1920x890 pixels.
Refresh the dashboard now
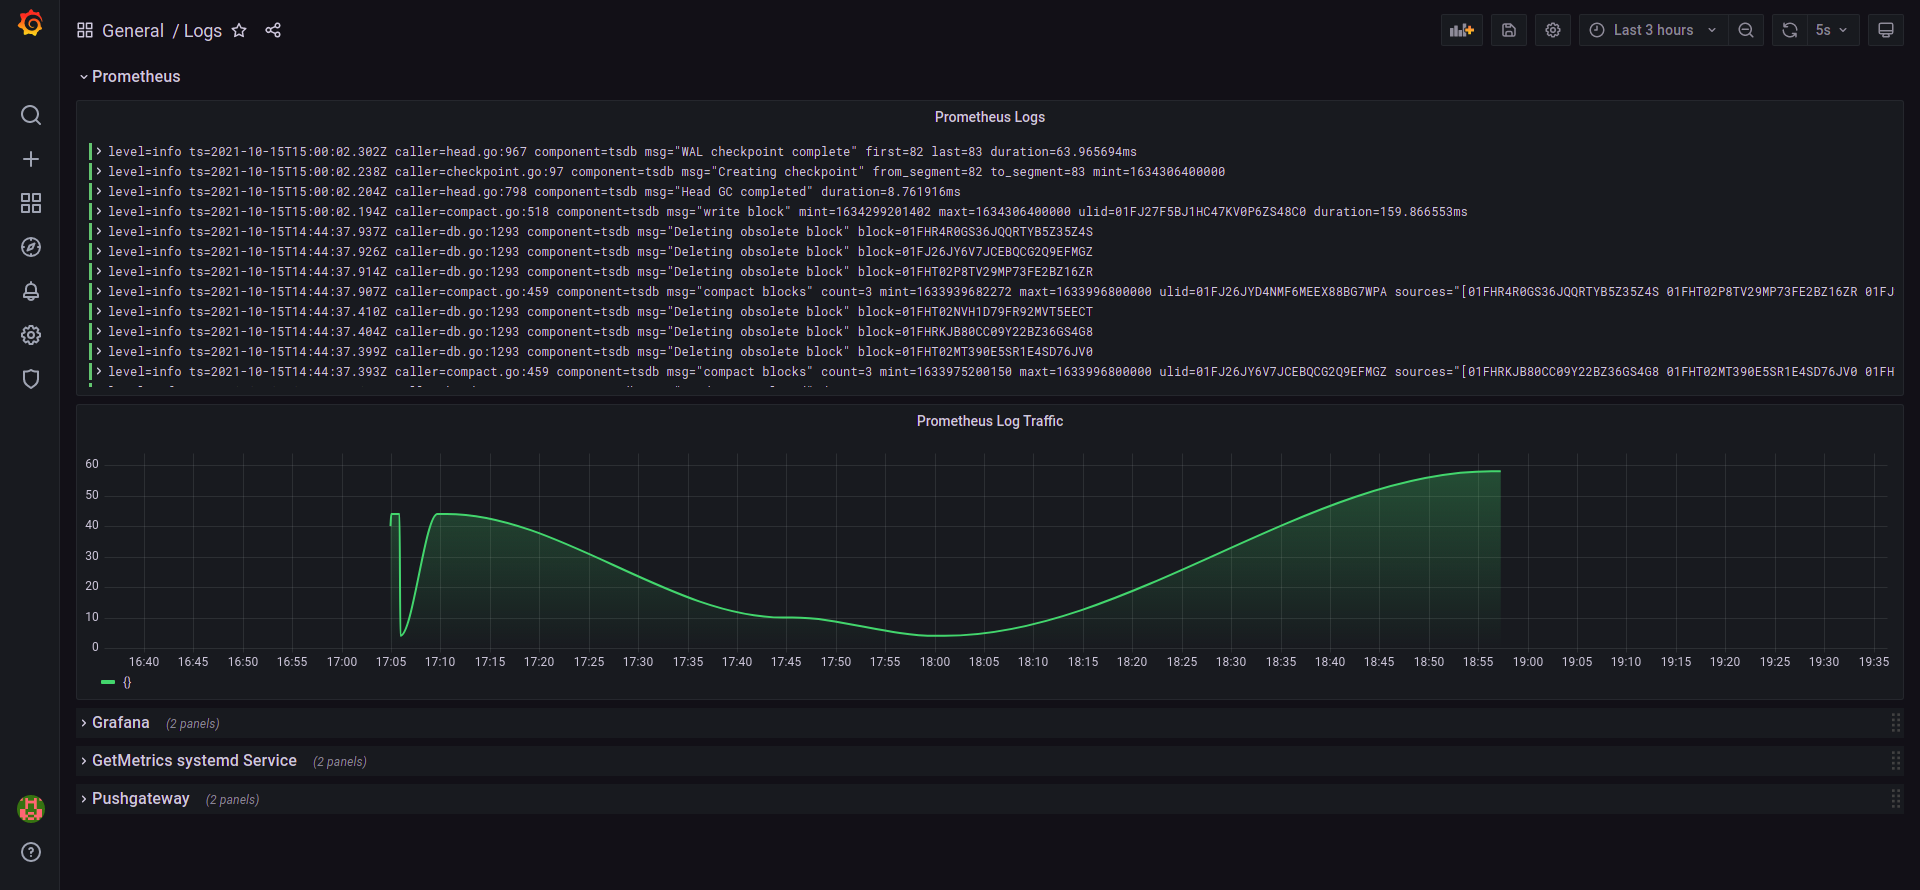click(x=1790, y=30)
